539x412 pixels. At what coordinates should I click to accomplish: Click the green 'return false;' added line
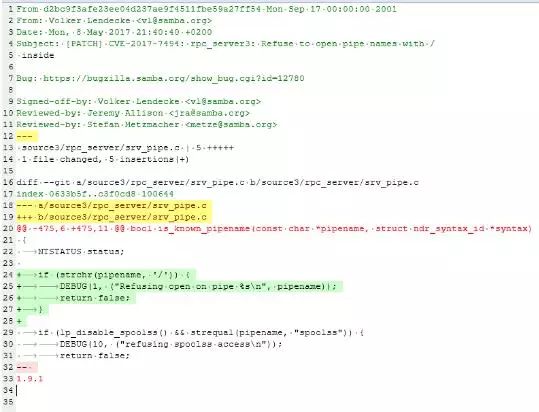point(74,298)
